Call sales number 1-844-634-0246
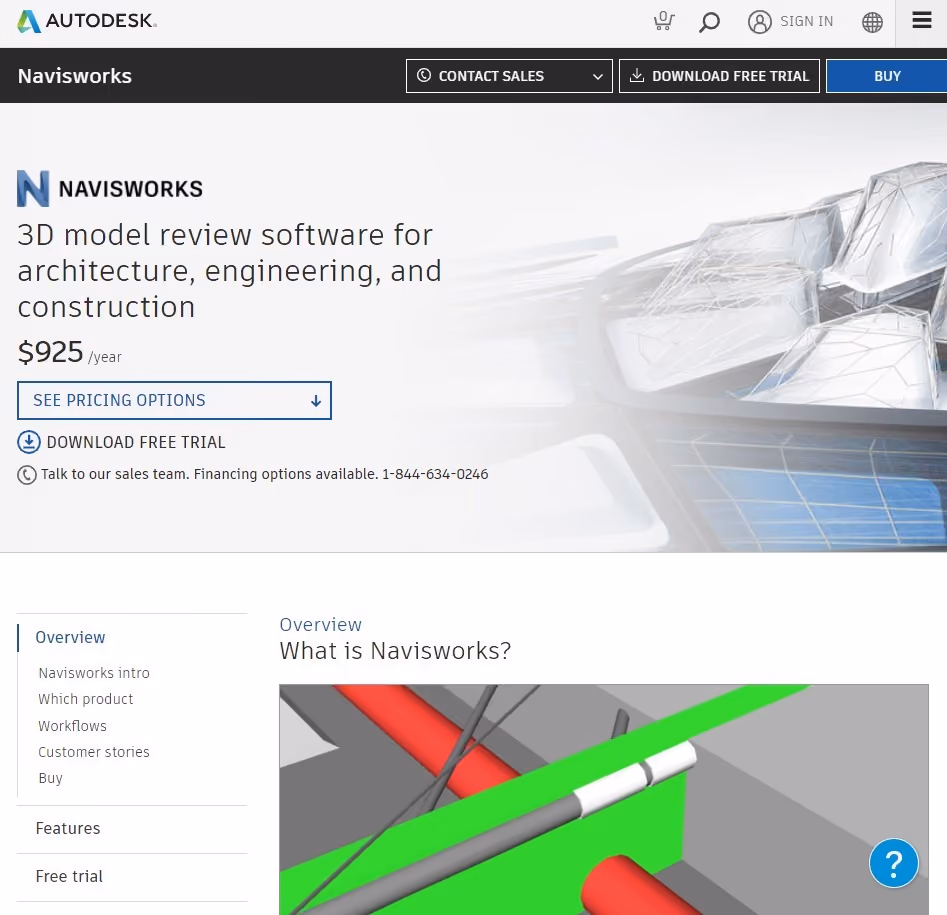 [x=435, y=474]
